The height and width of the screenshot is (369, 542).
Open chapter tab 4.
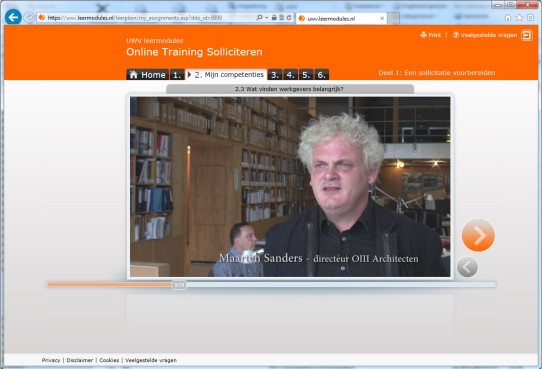tap(290, 75)
